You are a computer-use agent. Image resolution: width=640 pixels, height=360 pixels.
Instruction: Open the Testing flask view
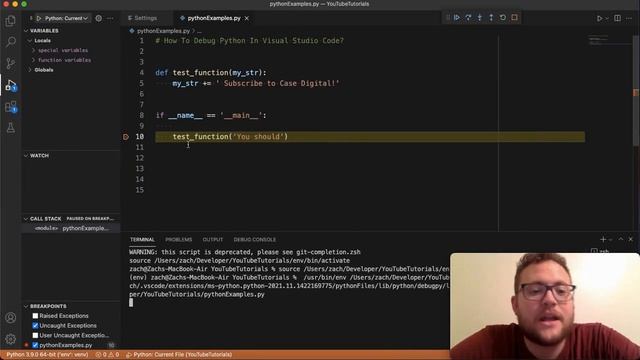point(11,128)
